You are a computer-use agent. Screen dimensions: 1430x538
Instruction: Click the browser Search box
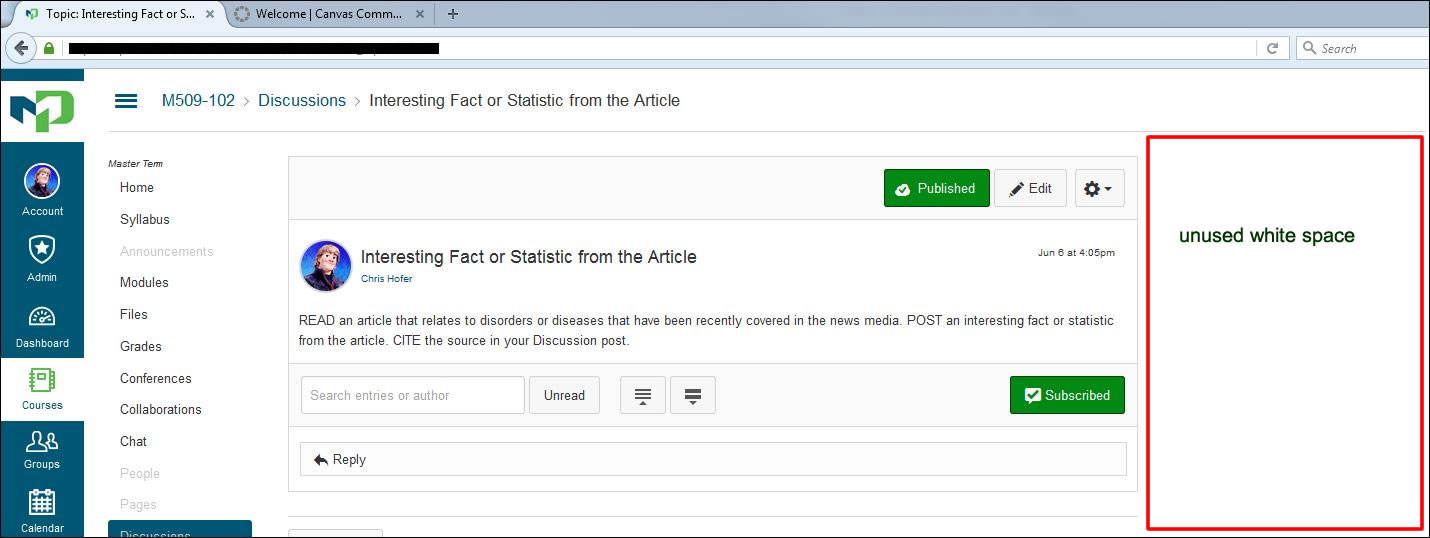(x=1364, y=48)
